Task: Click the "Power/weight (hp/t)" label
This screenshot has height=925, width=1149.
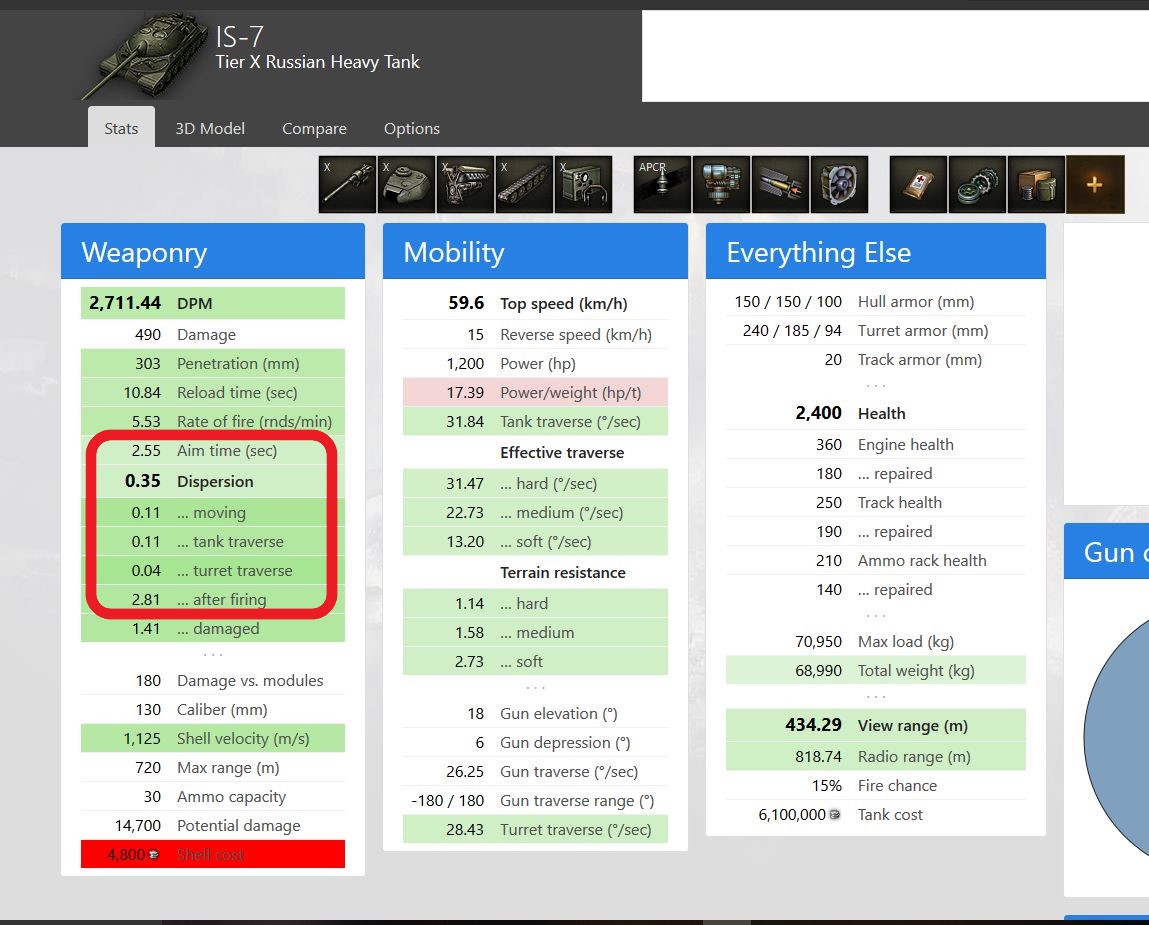Action: (571, 393)
